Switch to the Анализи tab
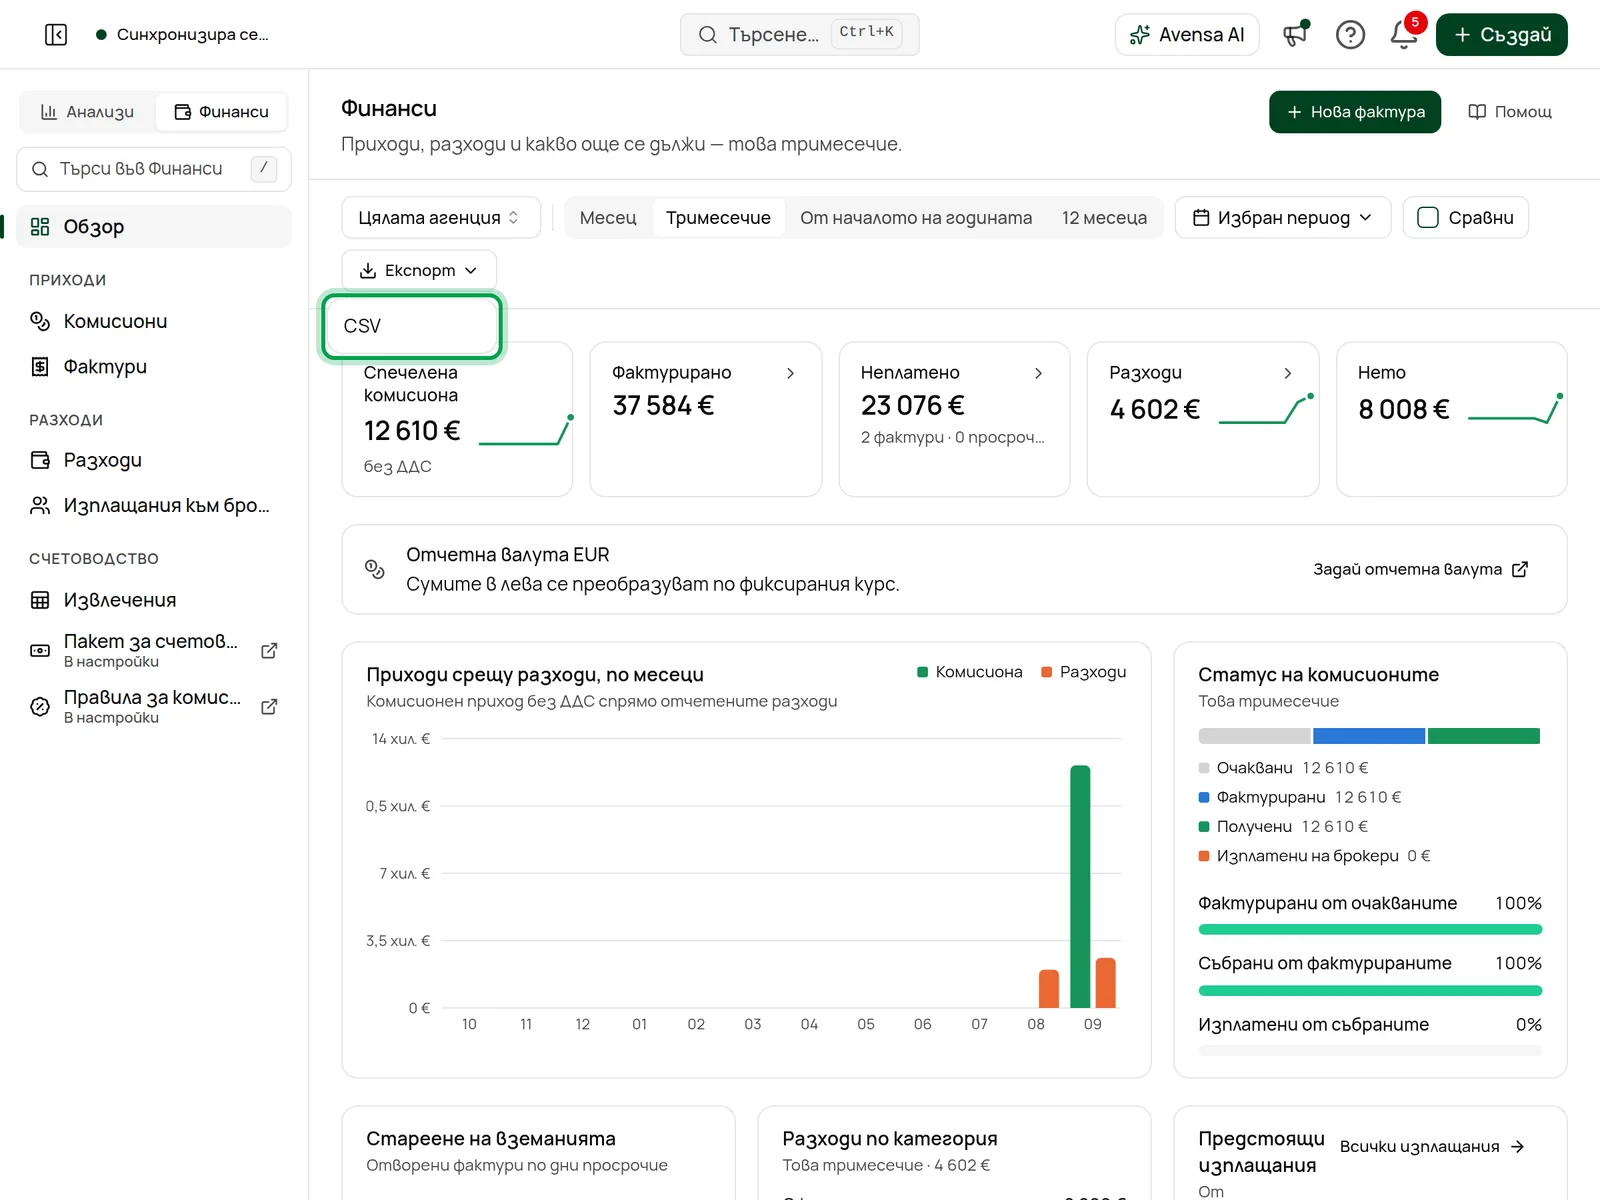Viewport: 1600px width, 1200px height. pos(87,112)
